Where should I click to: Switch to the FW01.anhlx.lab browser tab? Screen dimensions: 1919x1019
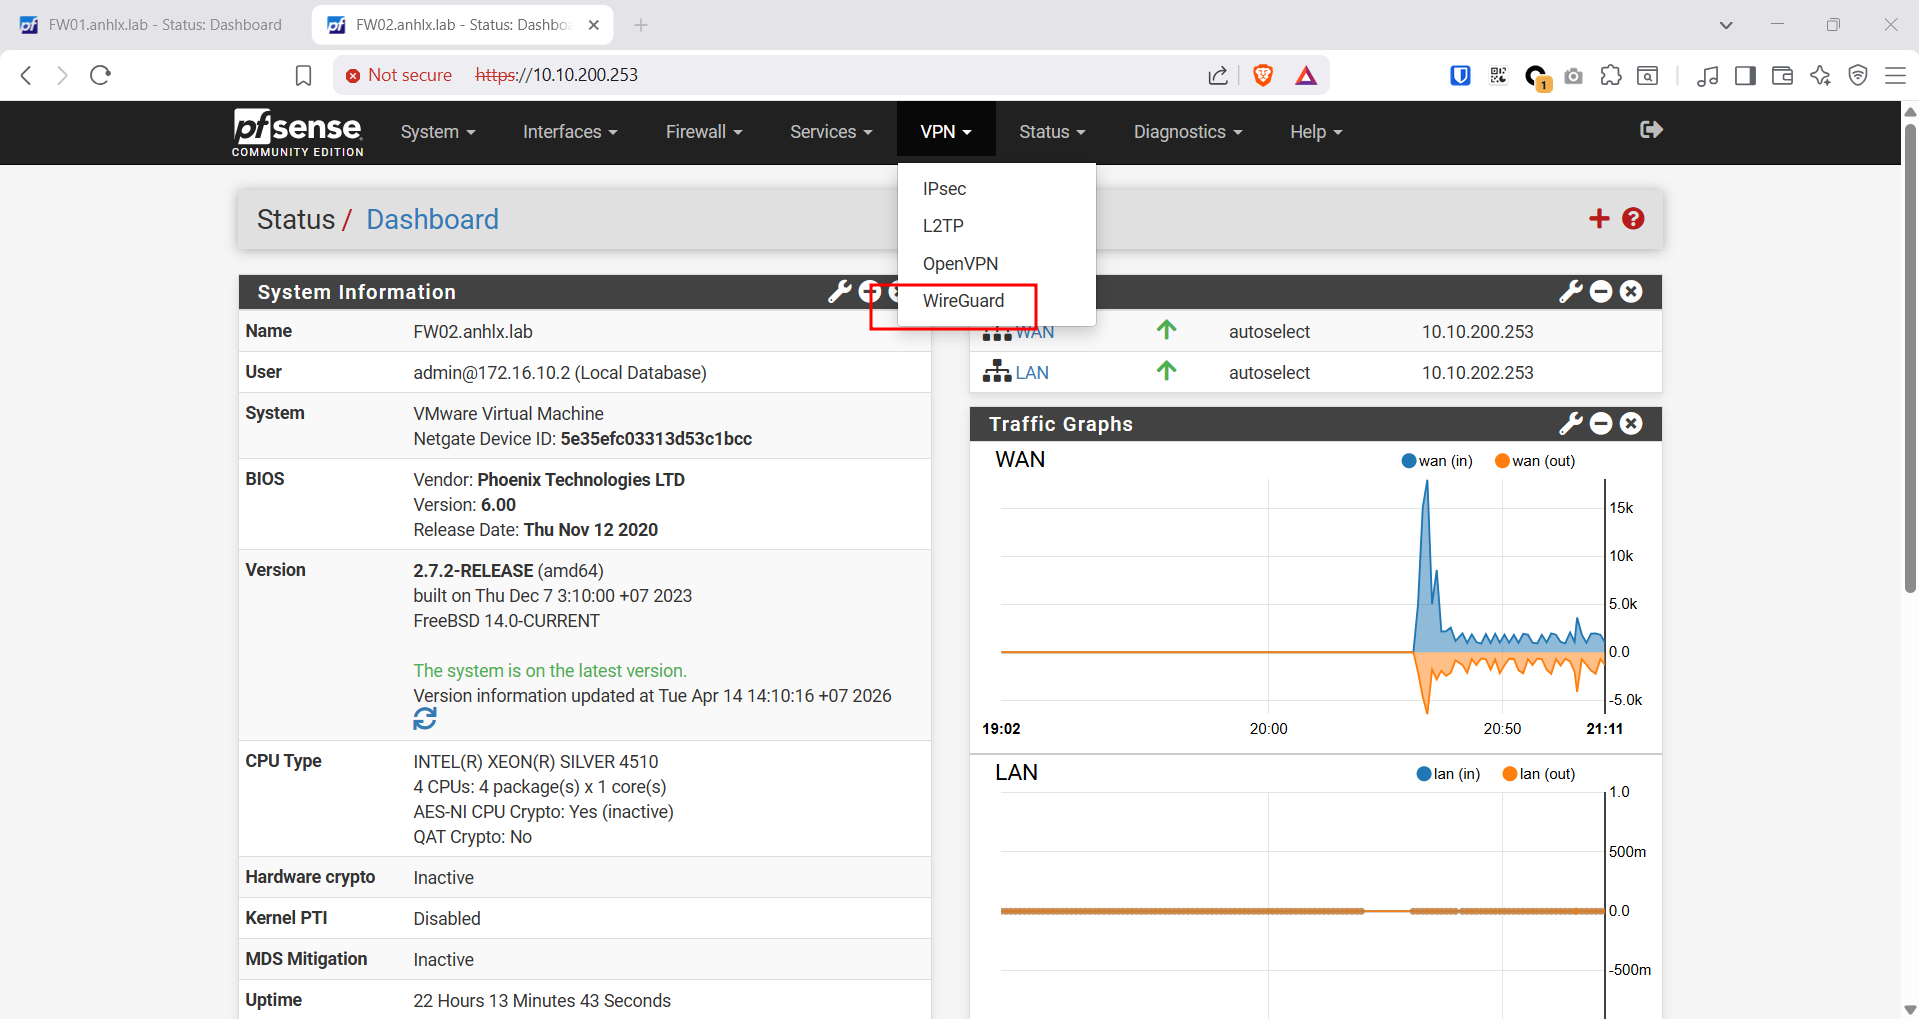coord(165,25)
